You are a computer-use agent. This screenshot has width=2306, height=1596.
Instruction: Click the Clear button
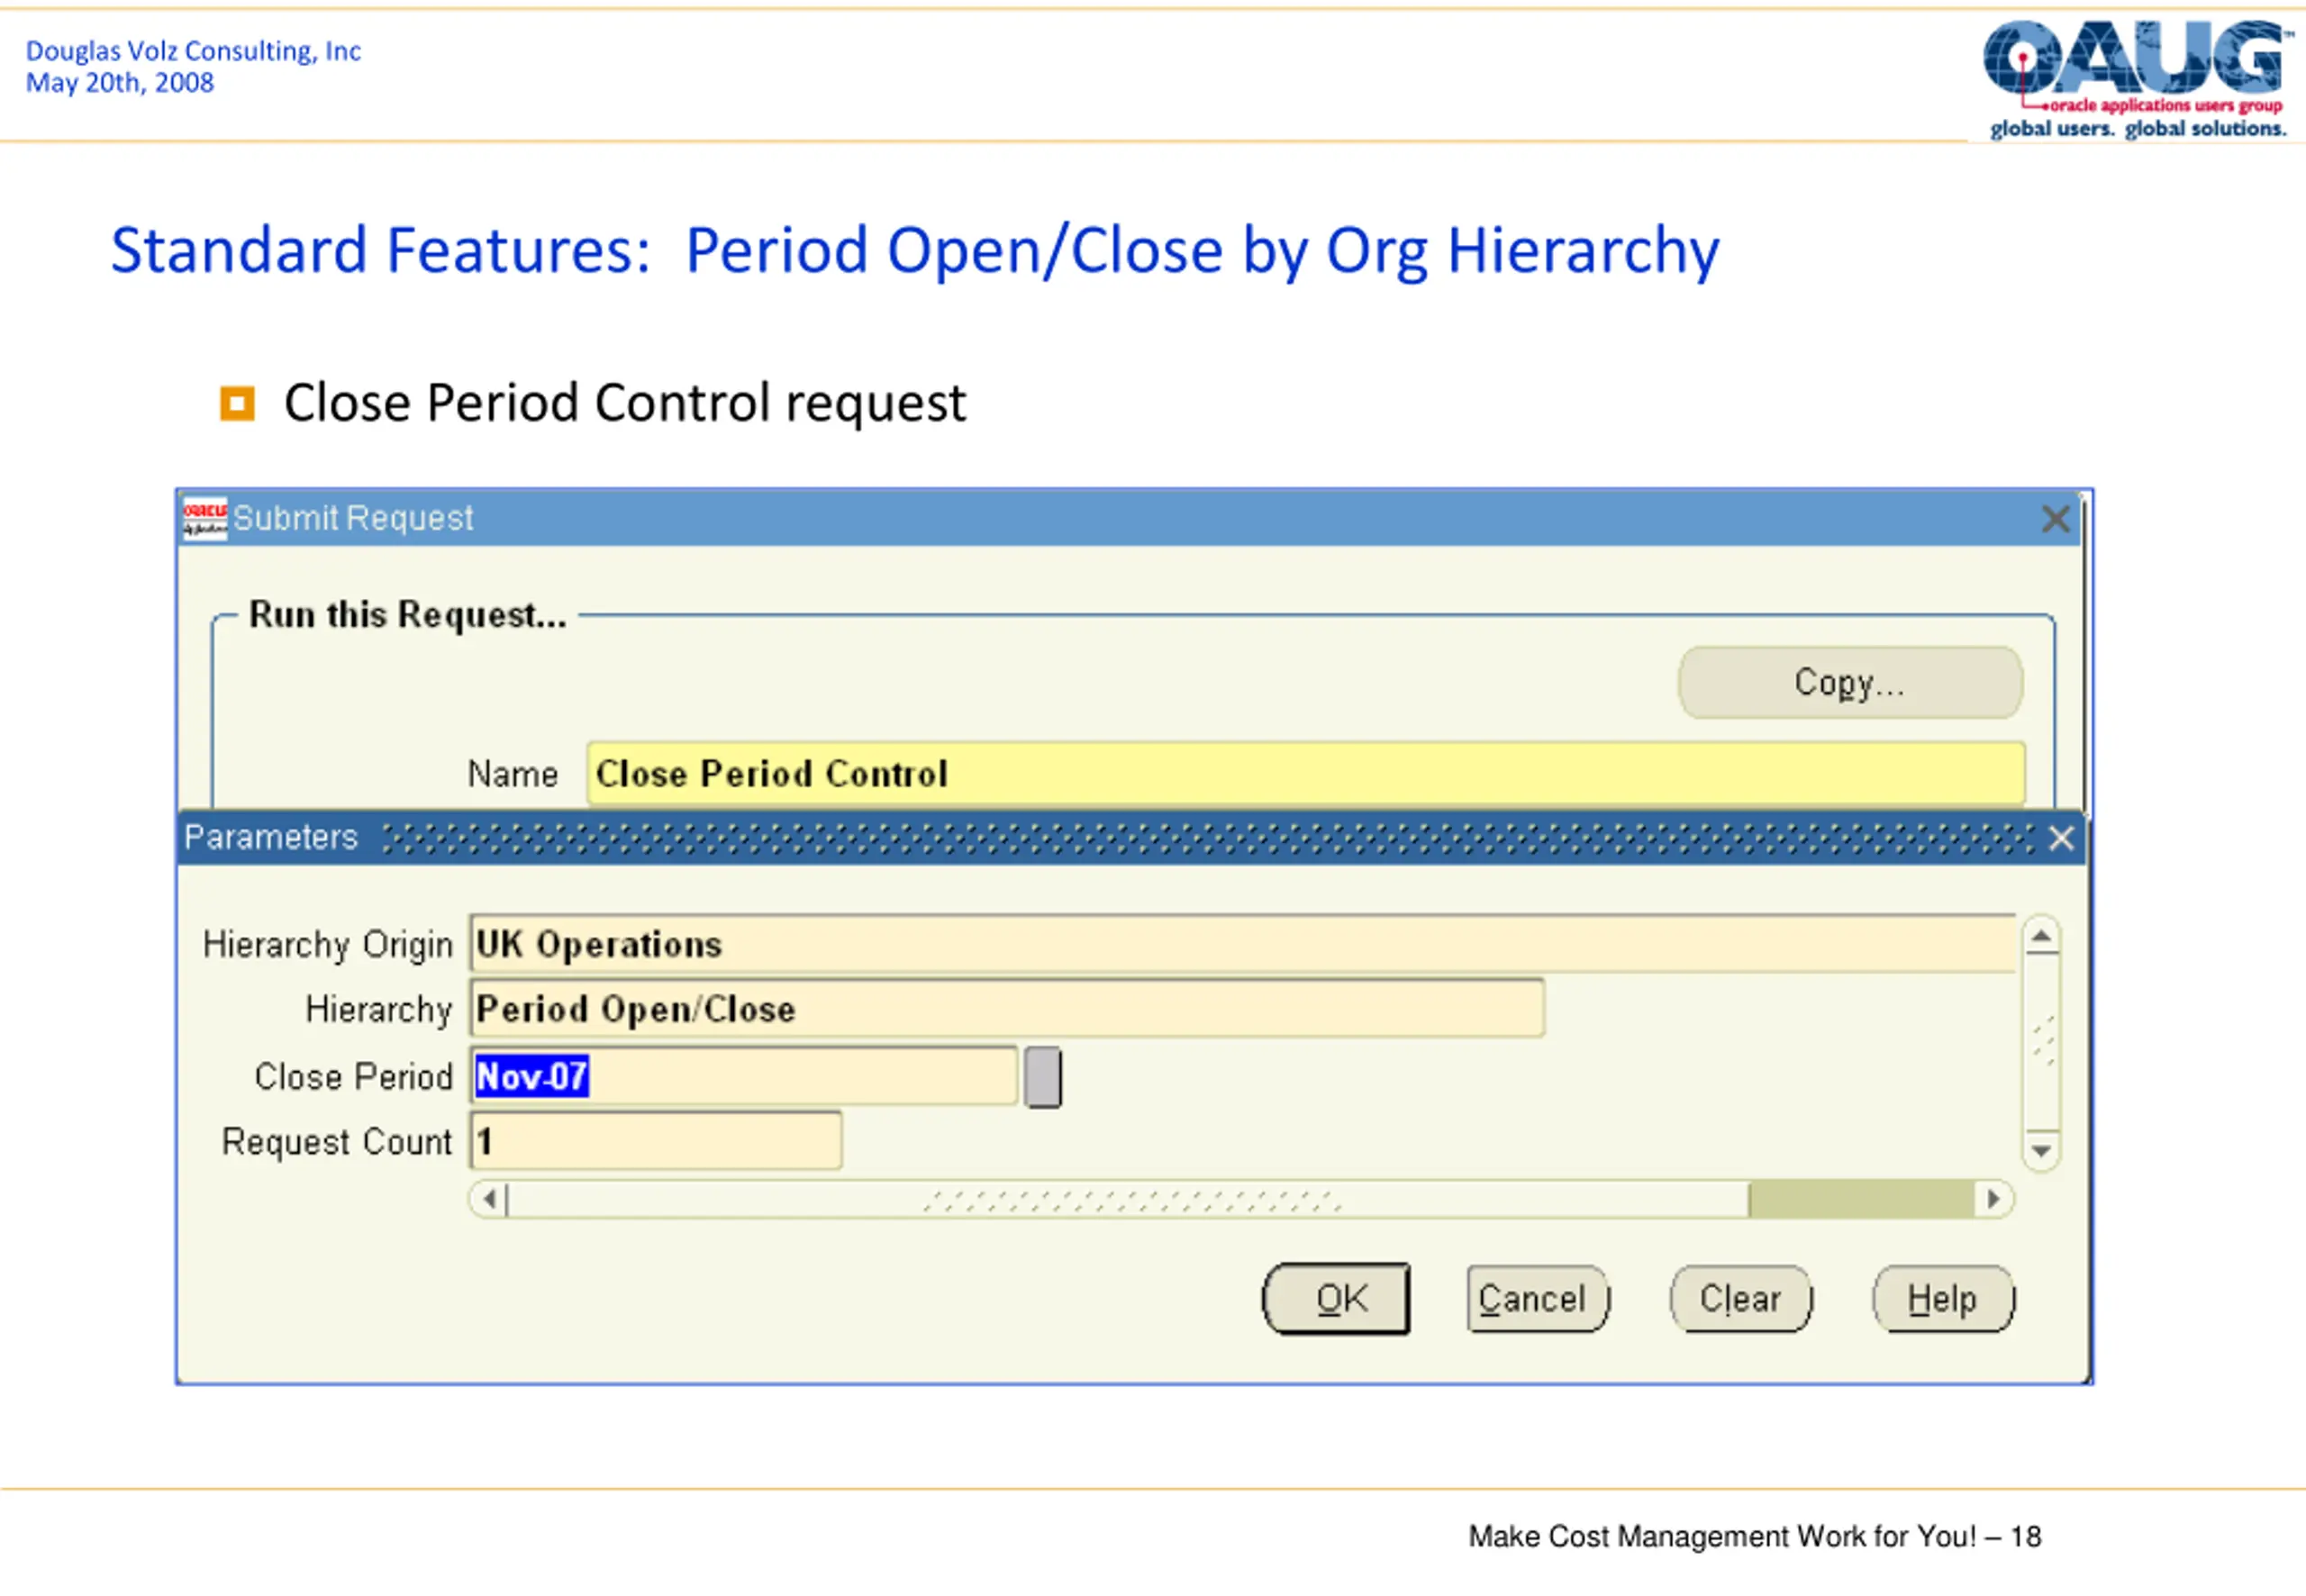pos(1741,1298)
